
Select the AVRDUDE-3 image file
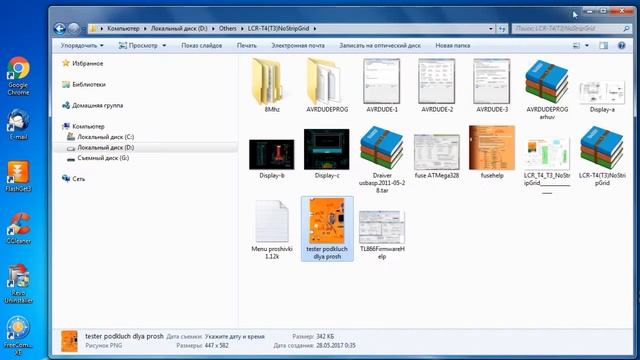pyautogui.click(x=492, y=86)
